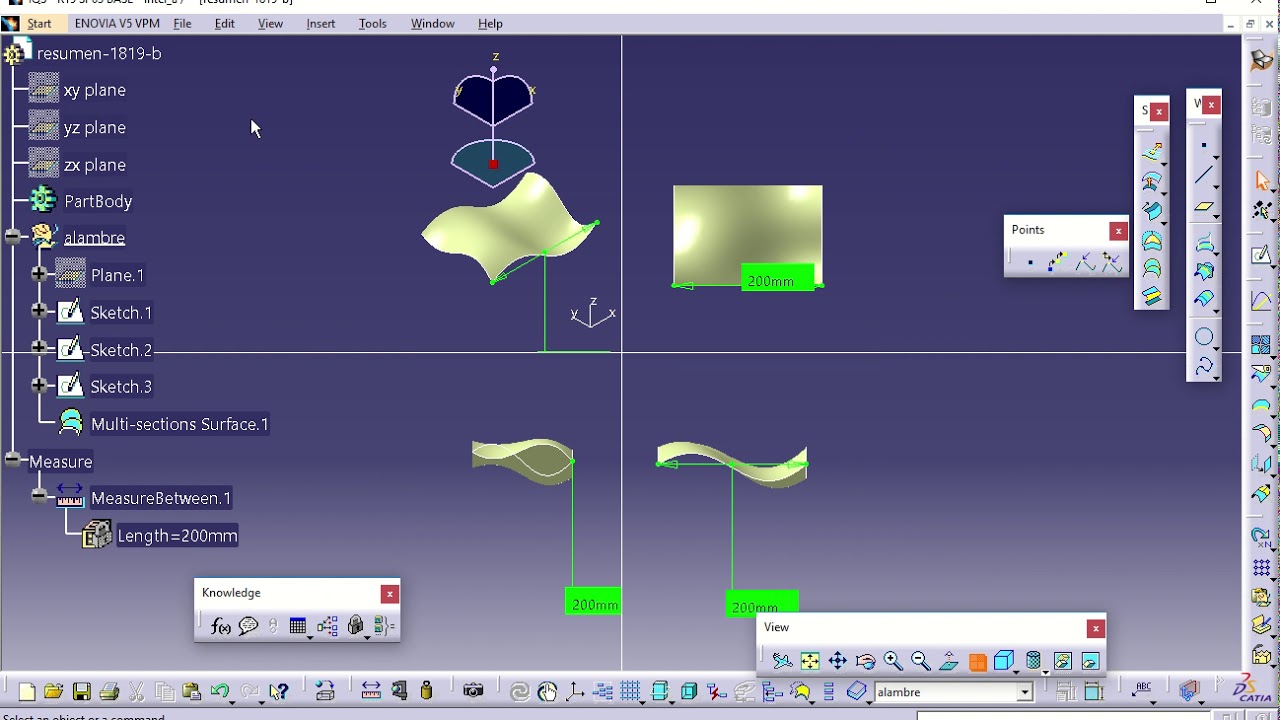
Task: Click the Fill surface icon in Surfaces toolbar
Action: pyautogui.click(x=1152, y=240)
